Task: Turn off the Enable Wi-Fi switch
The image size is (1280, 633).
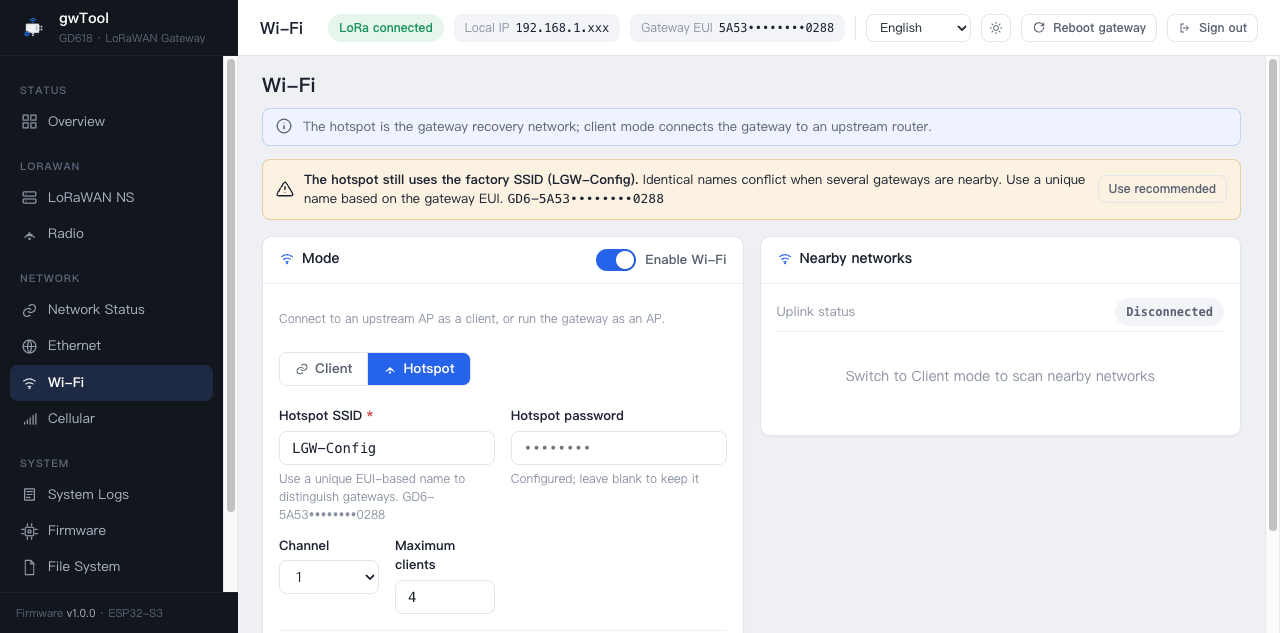Action: pyautogui.click(x=616, y=260)
